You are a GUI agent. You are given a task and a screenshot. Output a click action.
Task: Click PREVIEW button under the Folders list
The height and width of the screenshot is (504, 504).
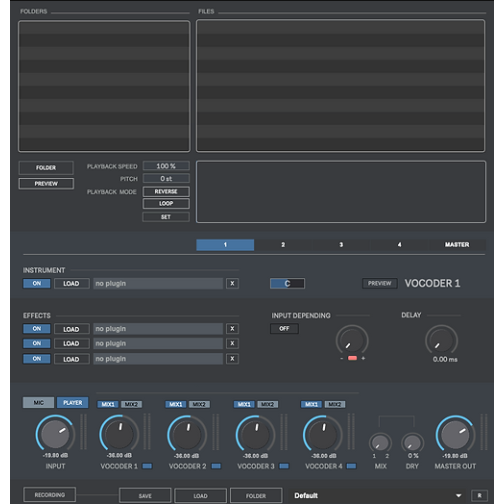[x=46, y=184]
